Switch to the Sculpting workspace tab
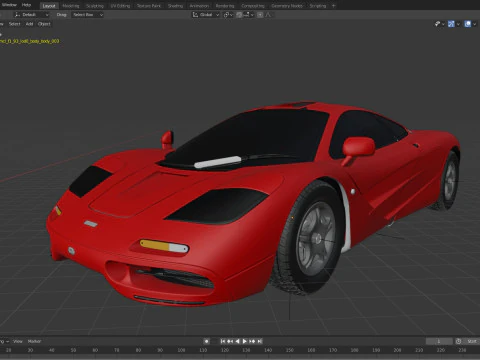 click(x=95, y=6)
